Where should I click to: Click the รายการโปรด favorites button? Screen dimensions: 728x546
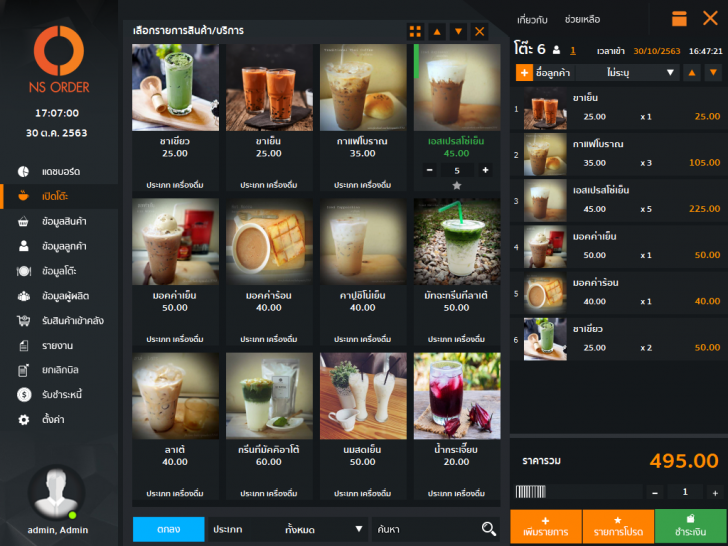point(618,526)
